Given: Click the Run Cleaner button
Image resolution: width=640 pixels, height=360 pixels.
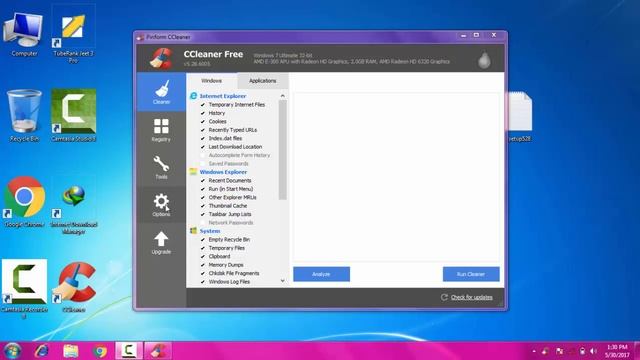Looking at the screenshot, I should (x=471, y=274).
